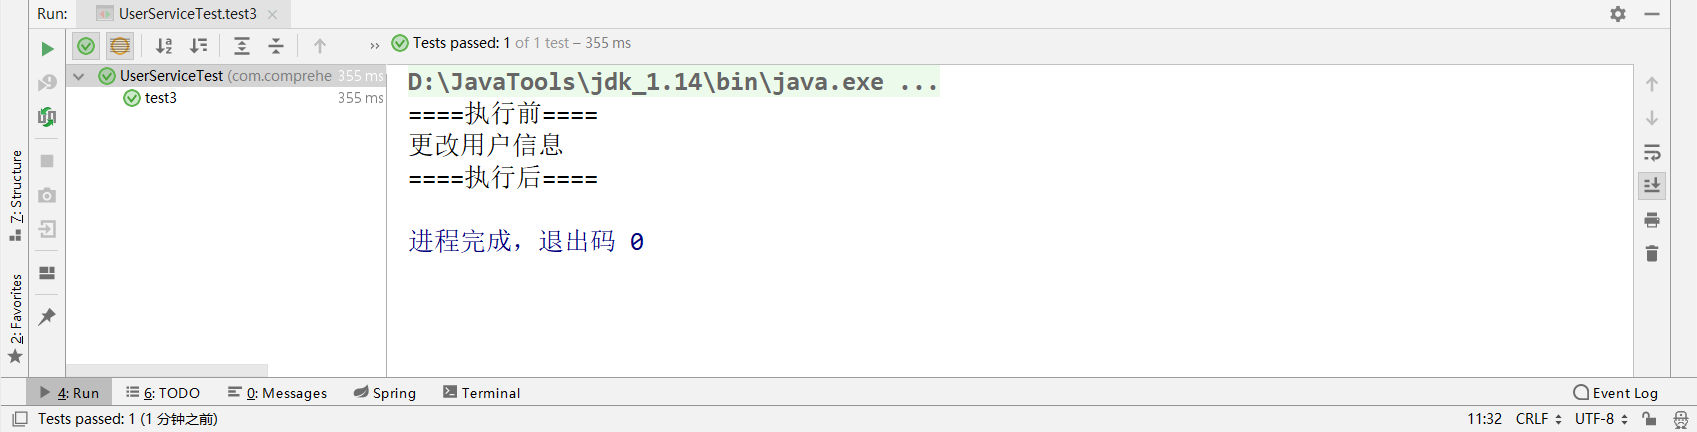Viewport: 1697px width, 432px height.
Task: Toggle show passed tests filter
Action: click(86, 46)
